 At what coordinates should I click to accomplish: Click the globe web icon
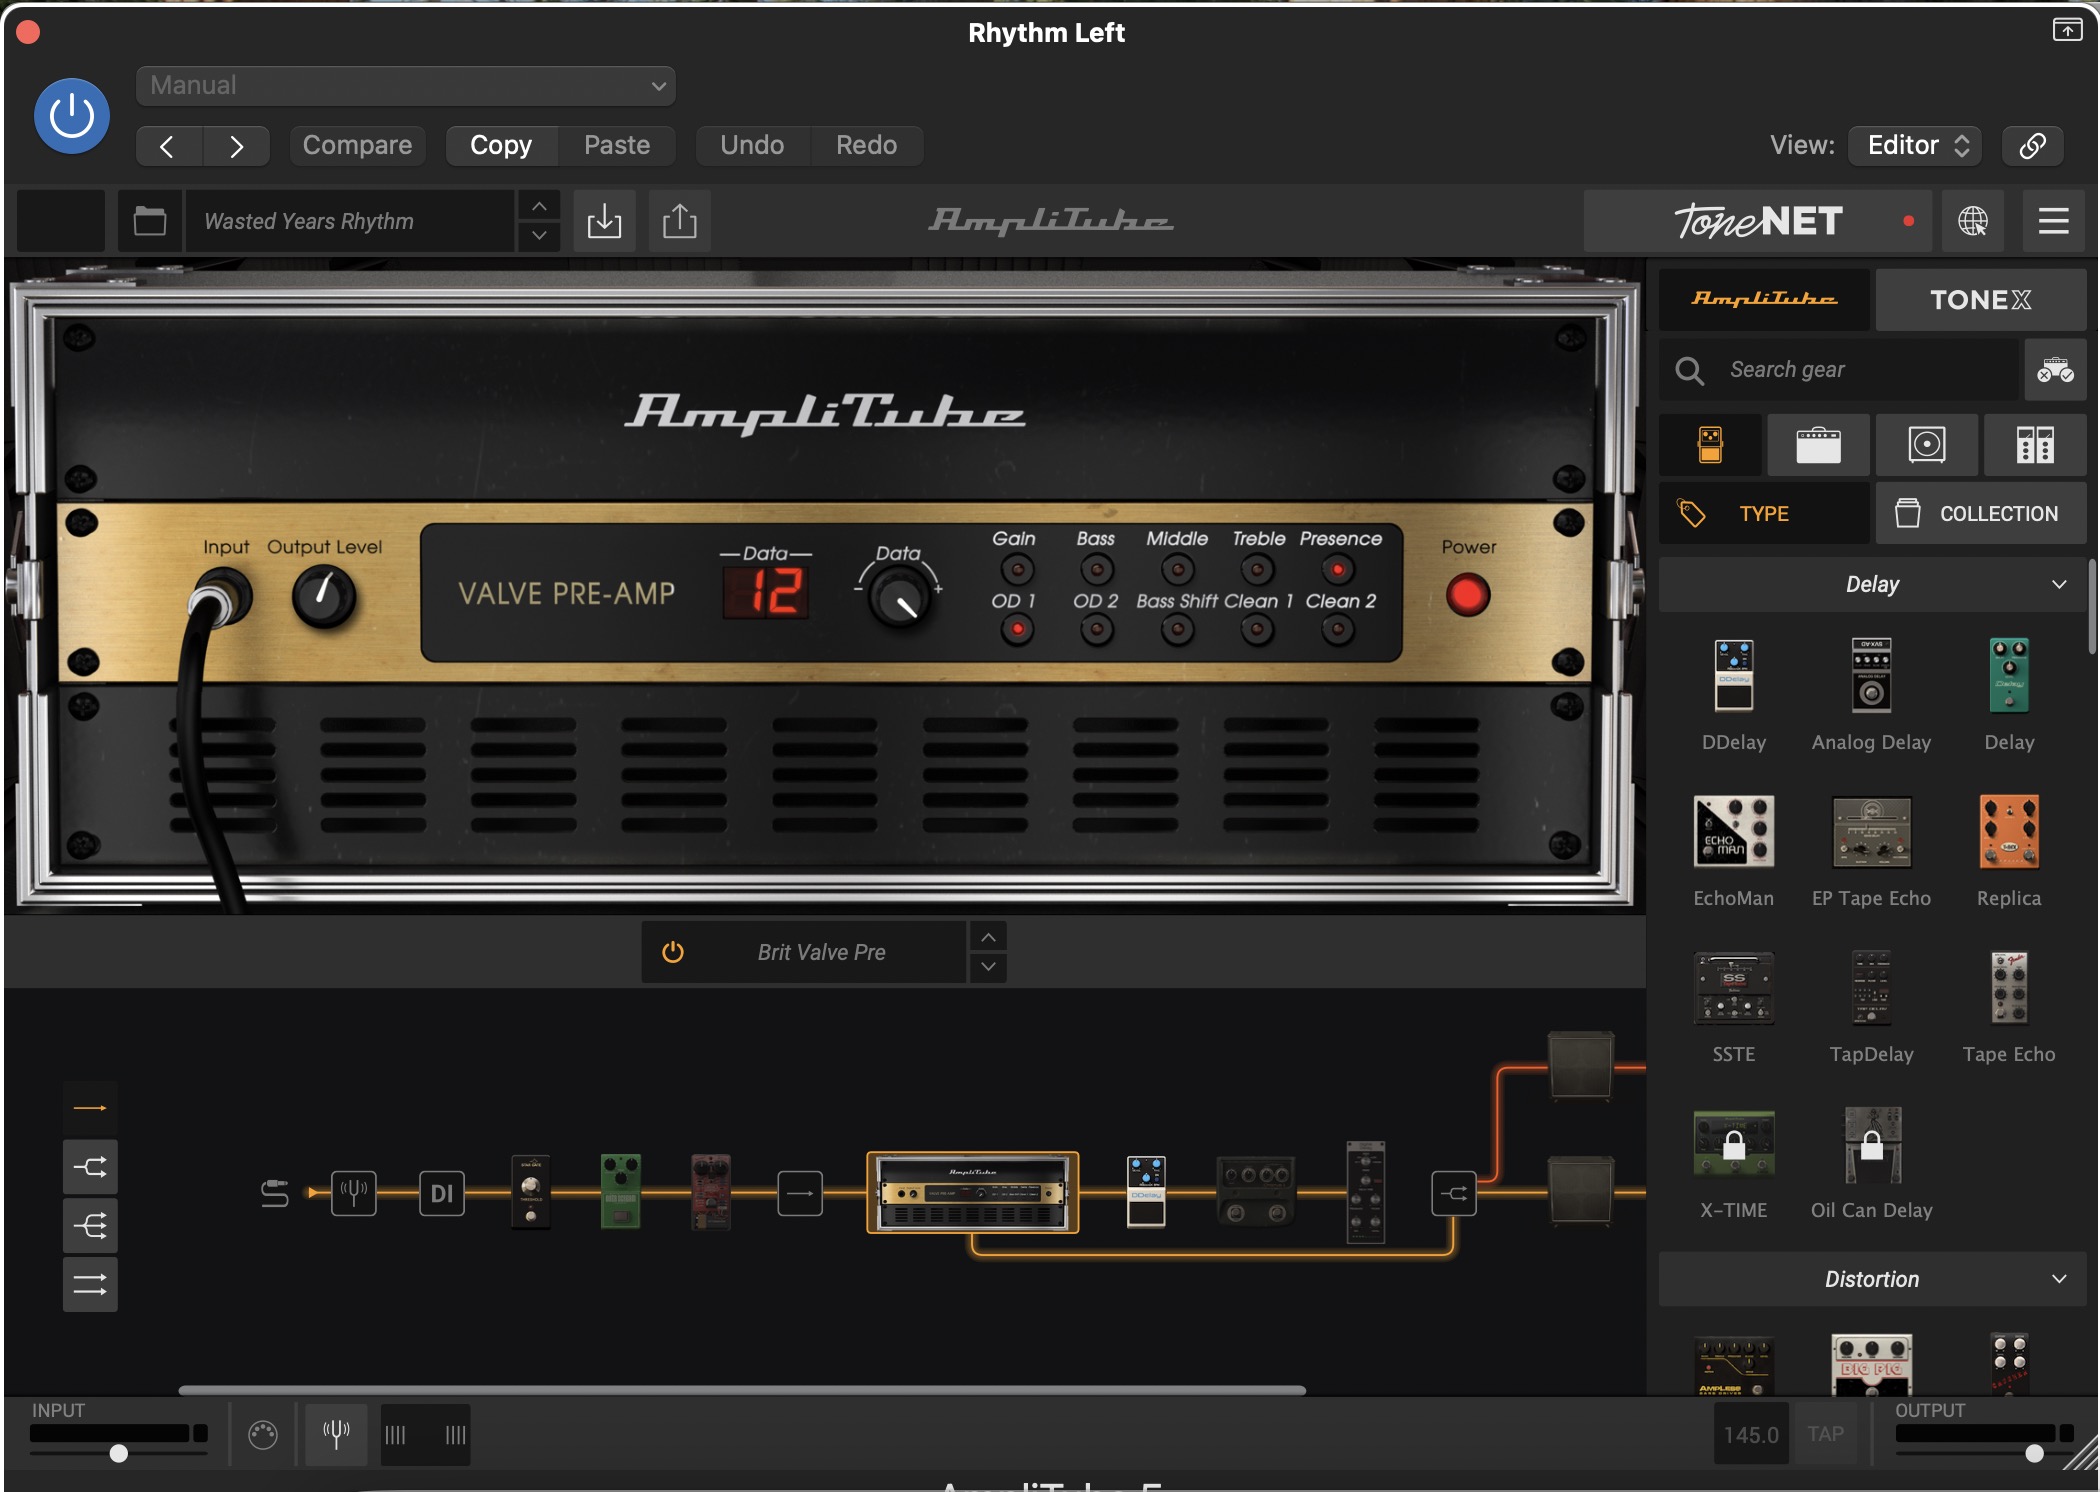point(1973,221)
